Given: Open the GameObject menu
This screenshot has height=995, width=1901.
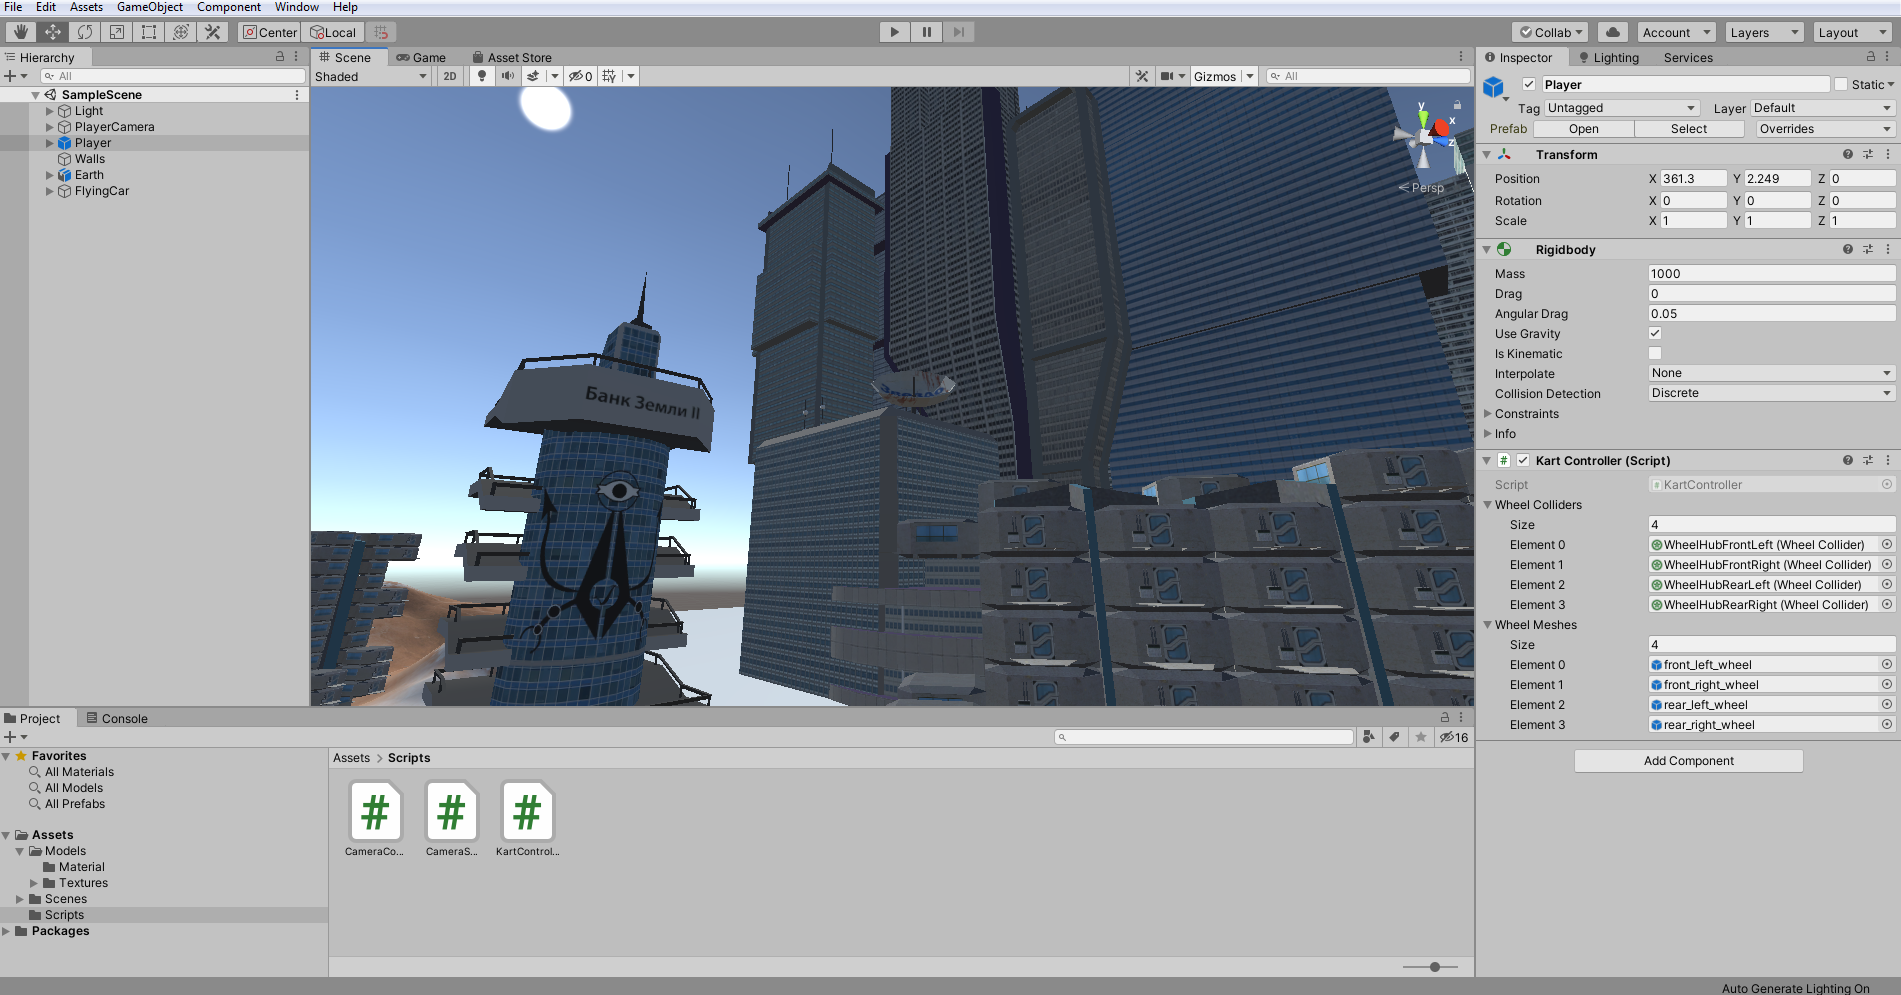Looking at the screenshot, I should (150, 7).
